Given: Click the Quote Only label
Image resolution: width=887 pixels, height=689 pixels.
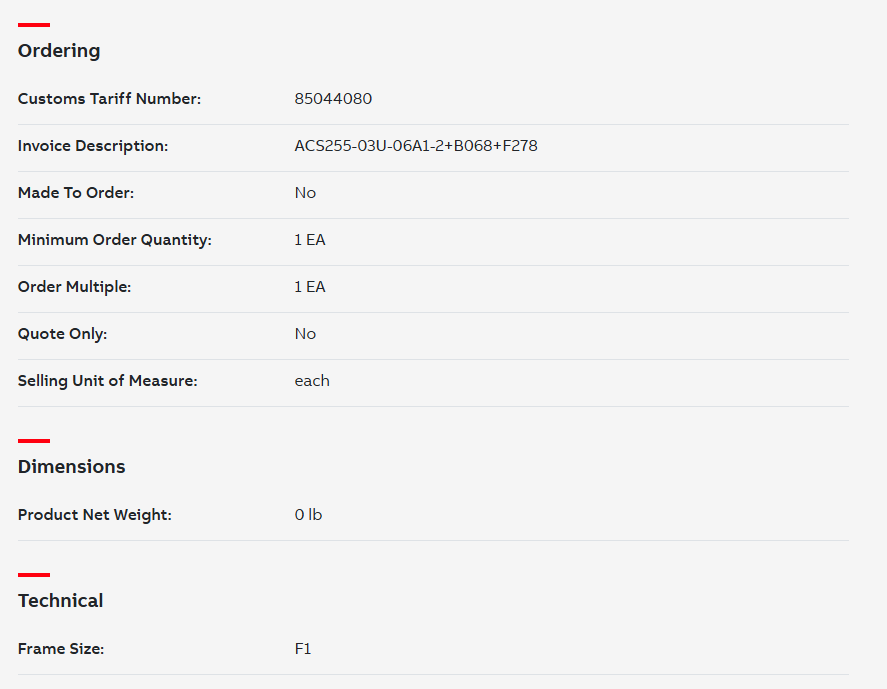Looking at the screenshot, I should click(x=62, y=333).
